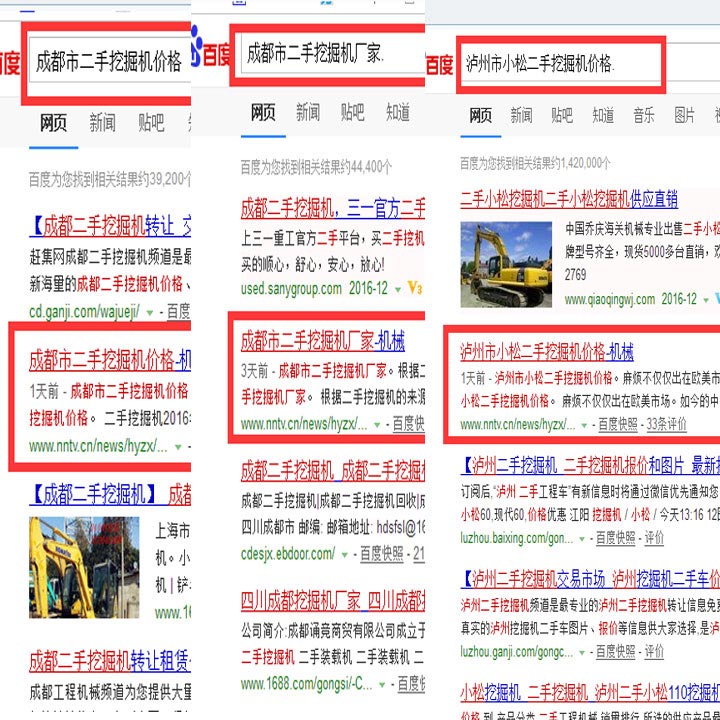
Task: Open 百度快照 after luzhou.ganji.com/gongc...
Action: [x=615, y=652]
